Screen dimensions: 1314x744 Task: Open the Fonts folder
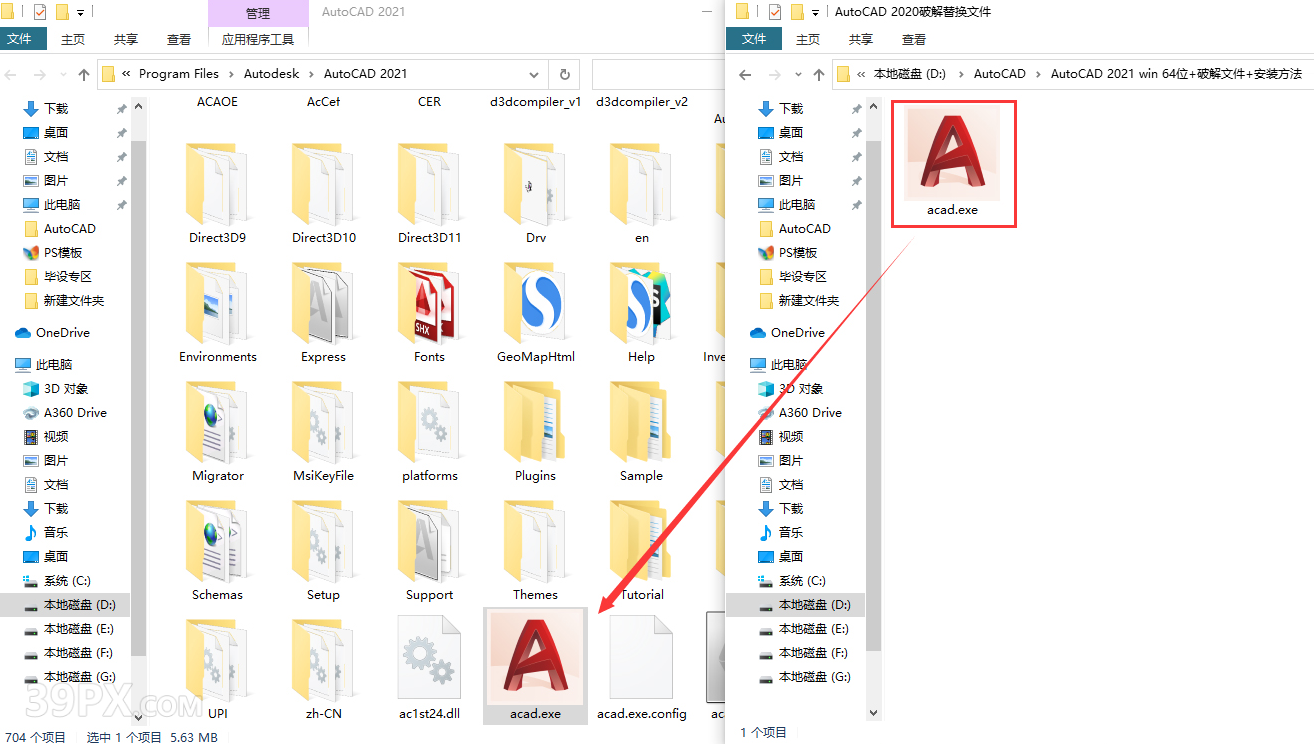(429, 313)
